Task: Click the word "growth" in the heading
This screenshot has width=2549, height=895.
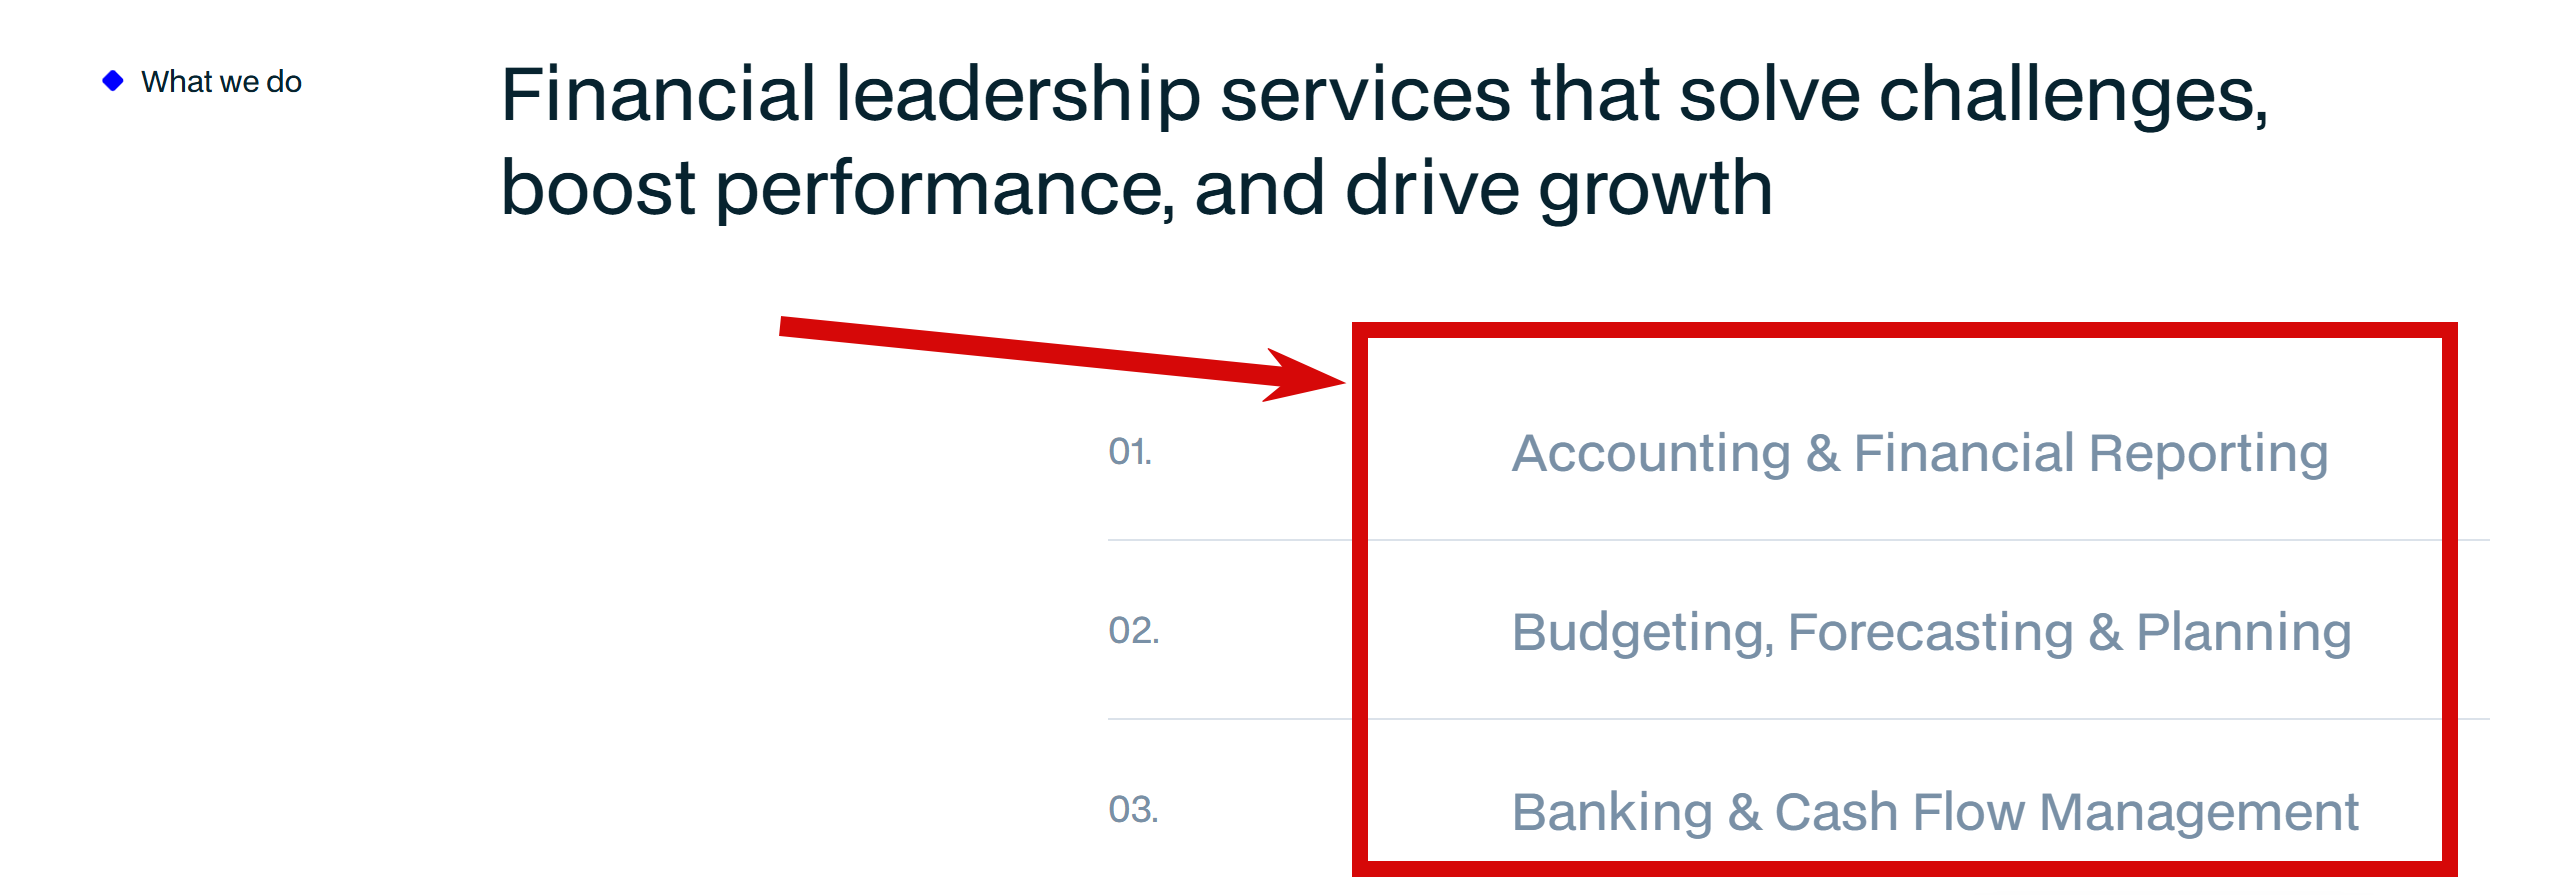Action: pos(1655,190)
